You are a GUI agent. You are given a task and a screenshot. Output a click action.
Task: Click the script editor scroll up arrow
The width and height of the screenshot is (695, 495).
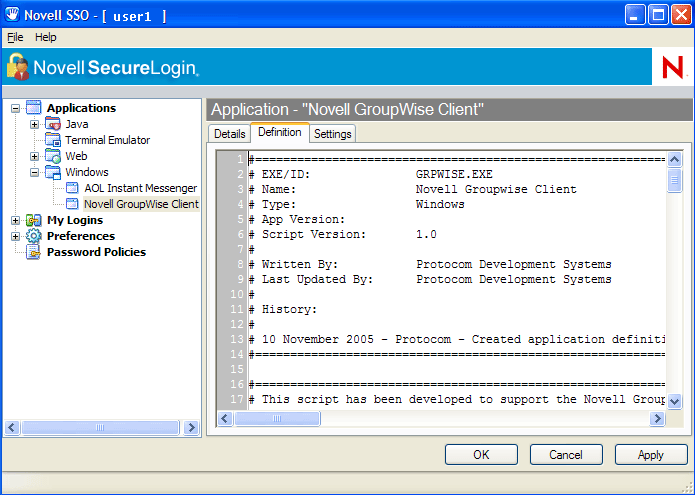coord(674,160)
